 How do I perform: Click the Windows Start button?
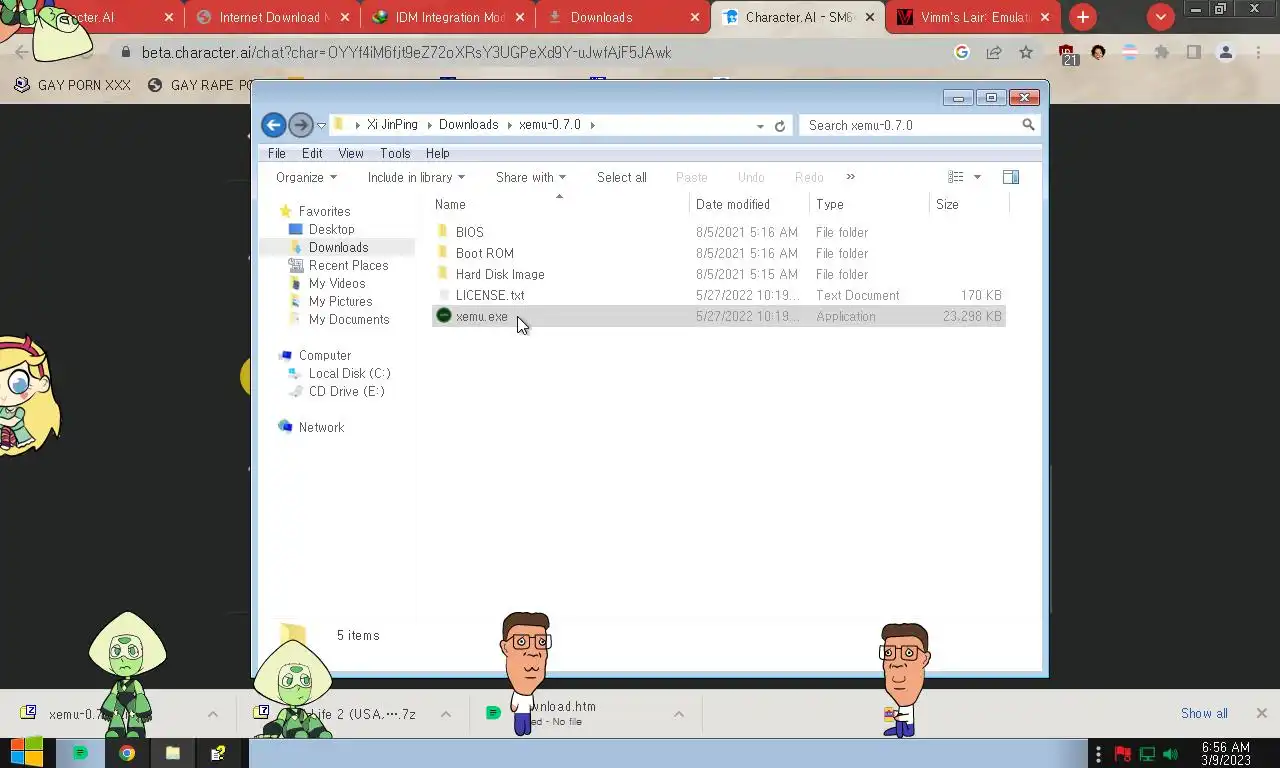27,752
